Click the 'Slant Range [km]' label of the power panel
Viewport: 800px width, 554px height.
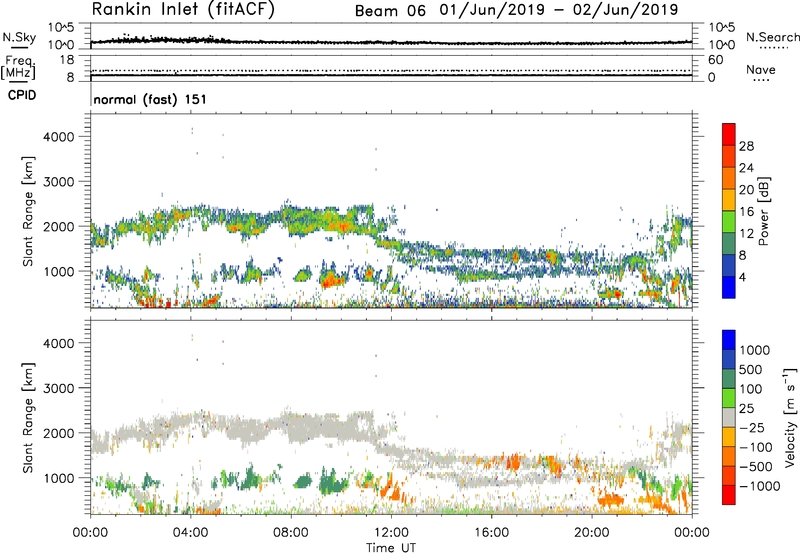point(28,211)
